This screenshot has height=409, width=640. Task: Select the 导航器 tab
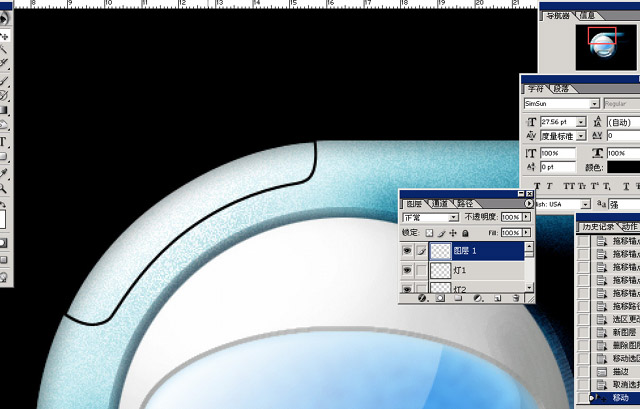tap(558, 16)
